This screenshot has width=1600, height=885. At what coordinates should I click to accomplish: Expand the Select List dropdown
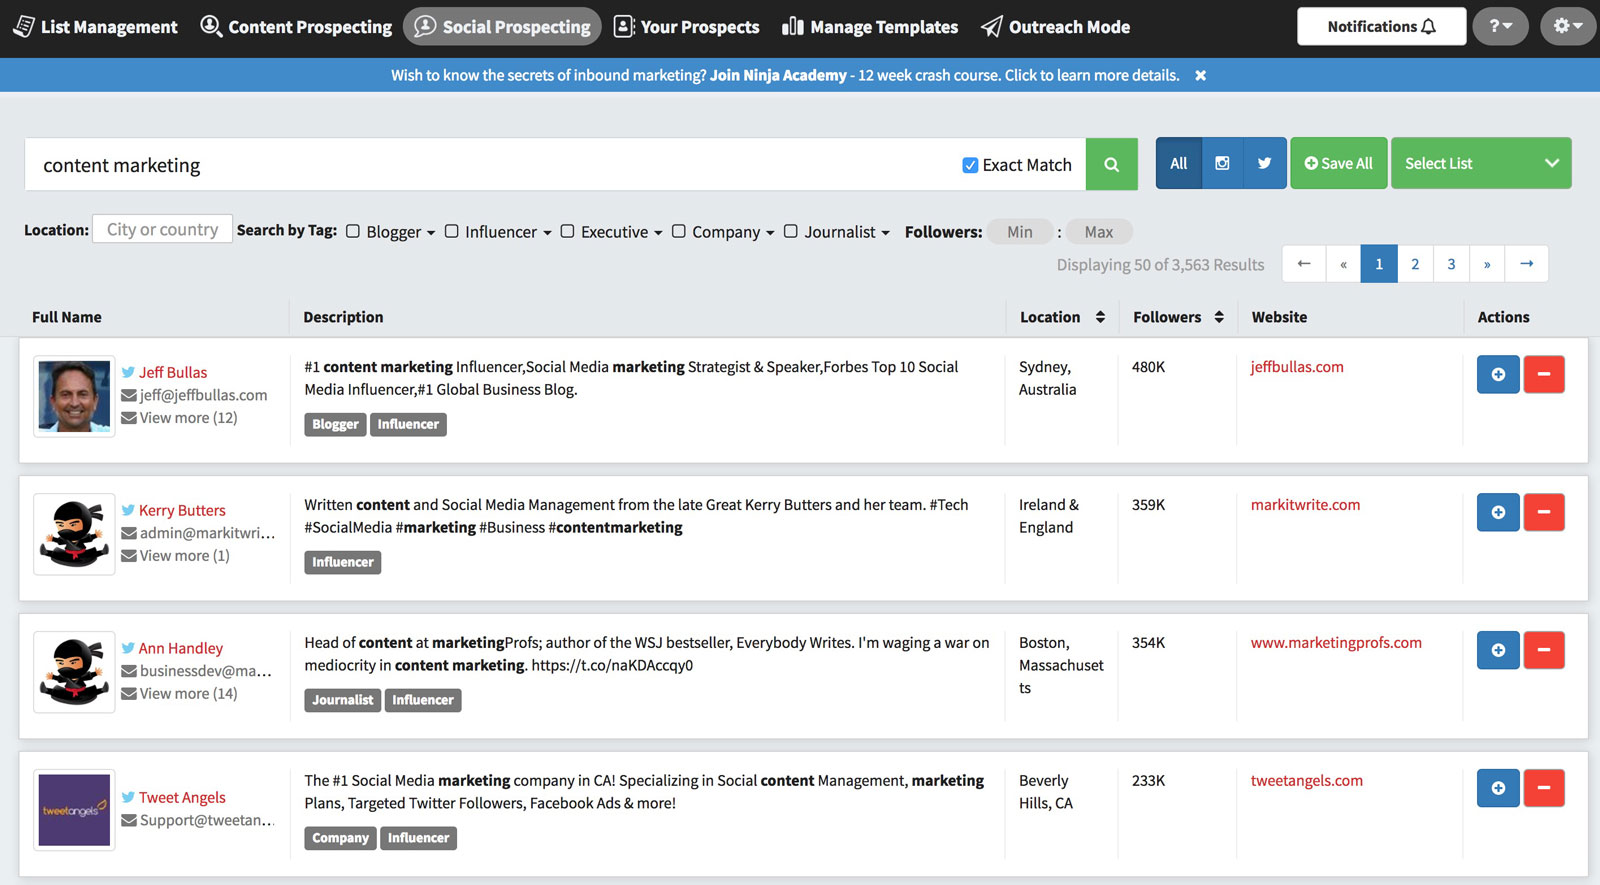pos(1481,163)
